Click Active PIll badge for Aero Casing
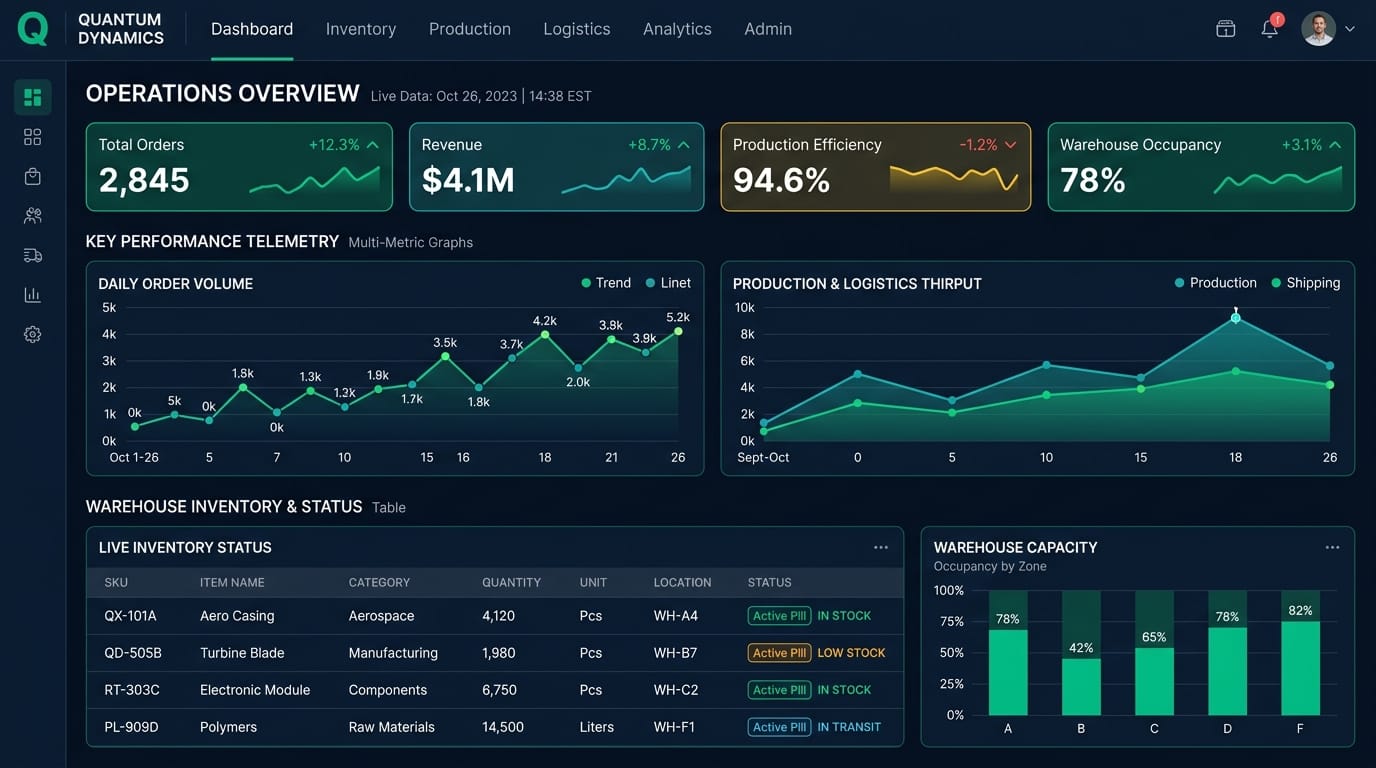The image size is (1376, 768). 778,616
